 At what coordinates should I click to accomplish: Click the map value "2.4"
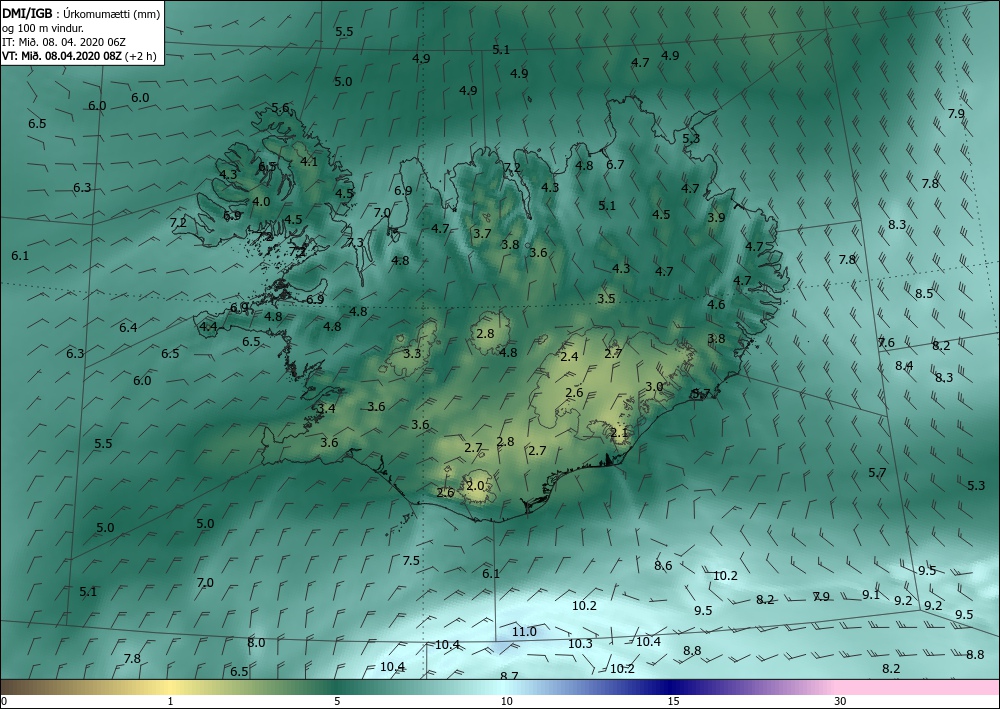pos(569,357)
